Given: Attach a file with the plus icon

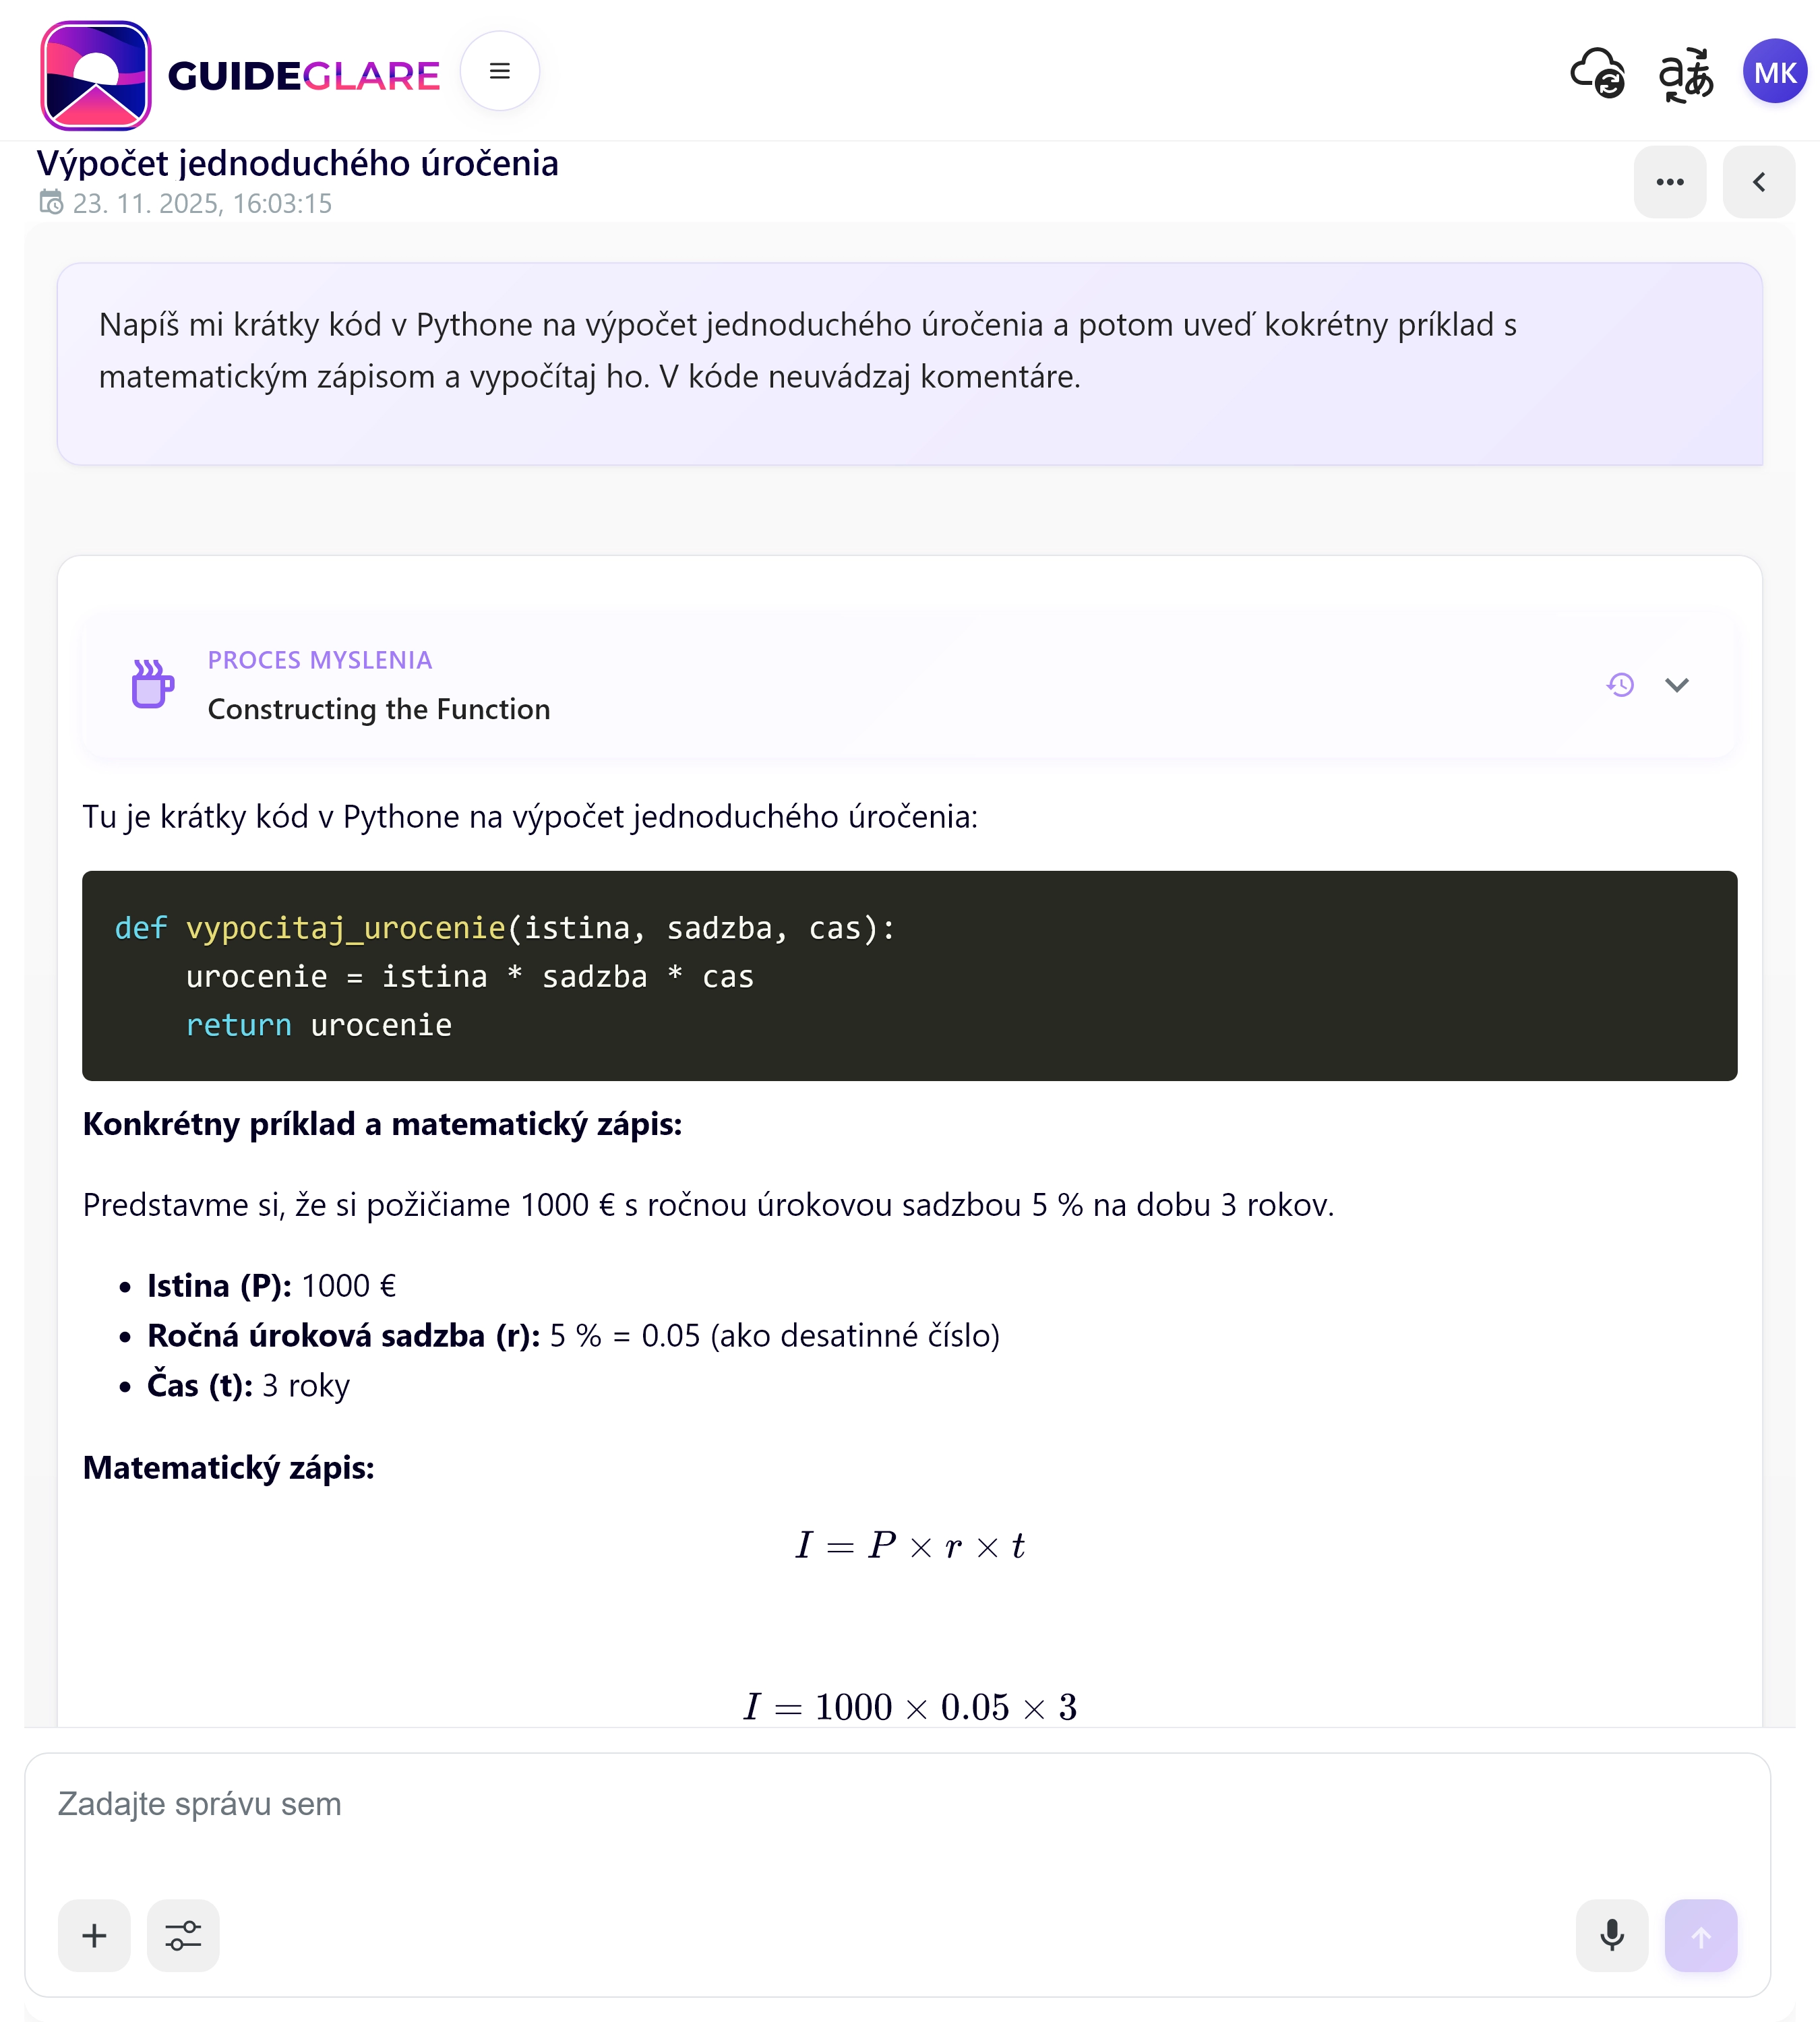Looking at the screenshot, I should (x=93, y=1936).
